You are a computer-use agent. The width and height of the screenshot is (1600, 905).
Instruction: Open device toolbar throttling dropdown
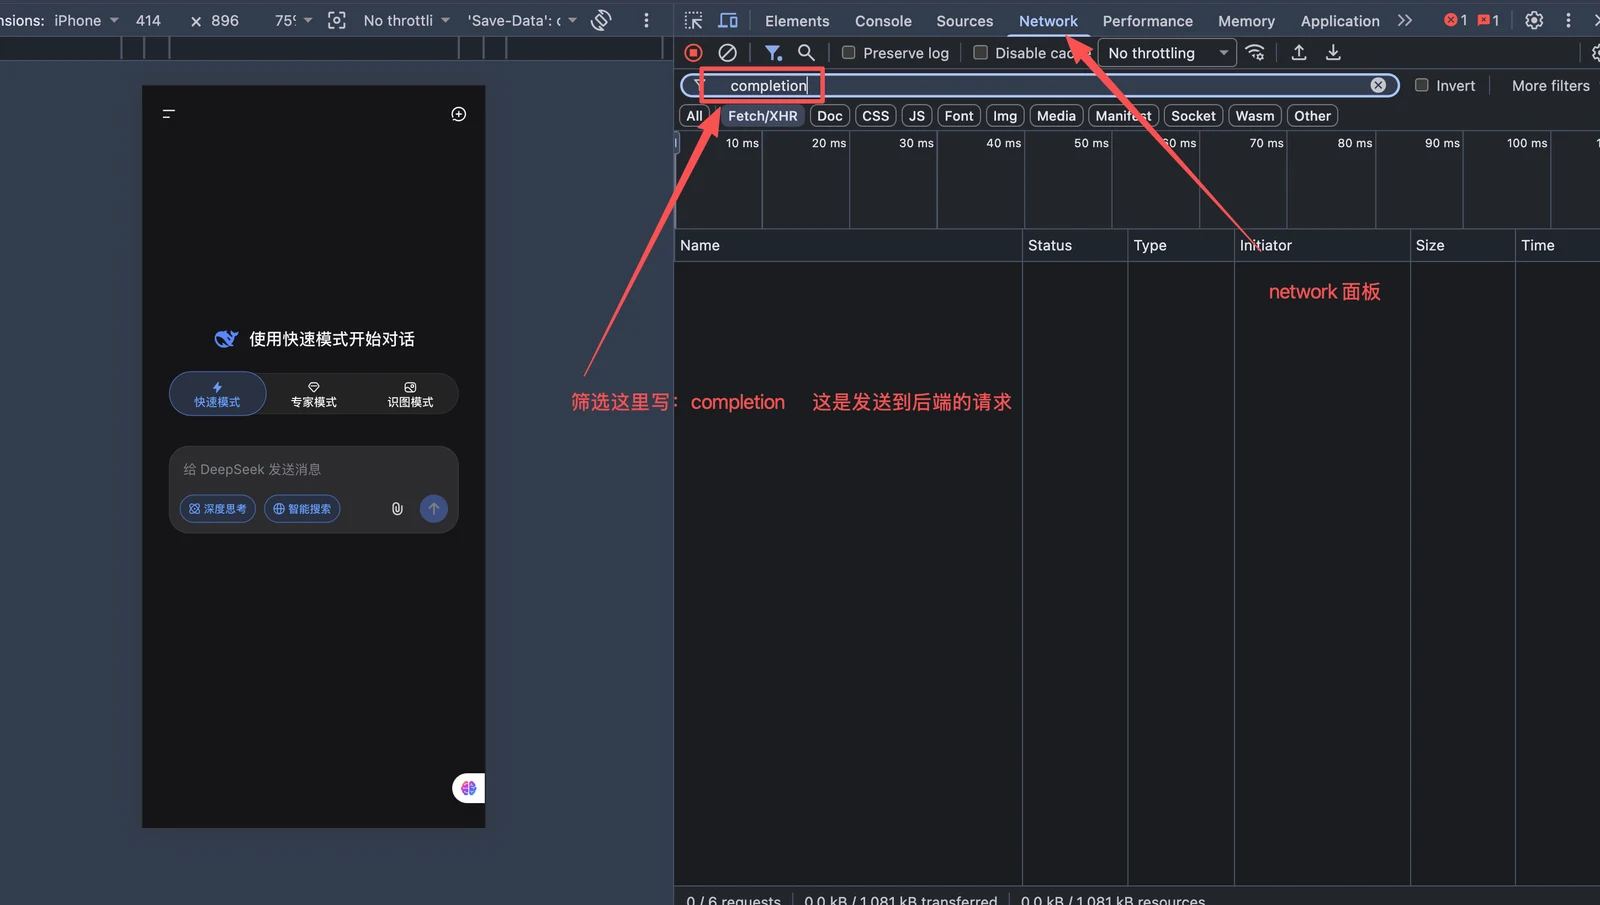point(406,20)
